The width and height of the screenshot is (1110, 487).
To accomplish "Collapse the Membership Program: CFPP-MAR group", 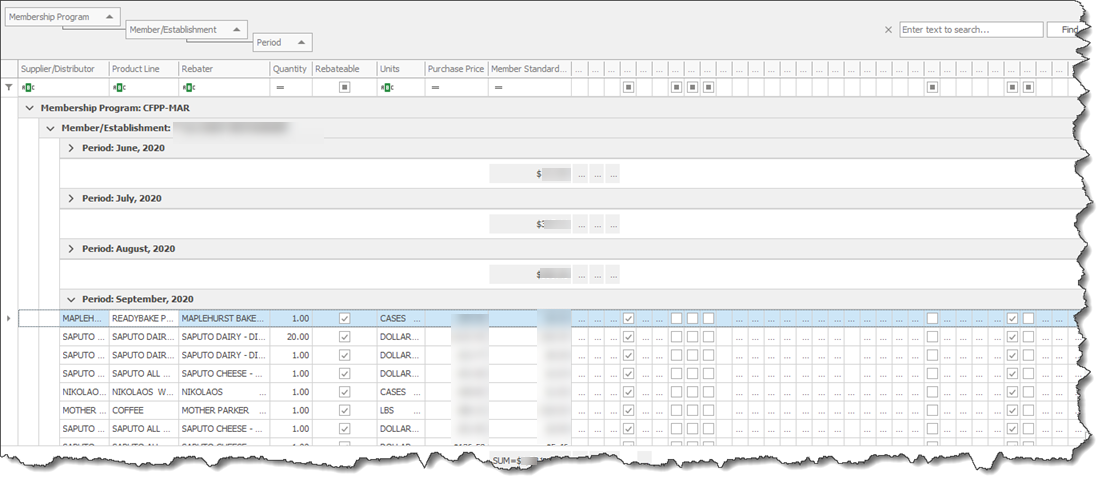I will click(x=30, y=107).
